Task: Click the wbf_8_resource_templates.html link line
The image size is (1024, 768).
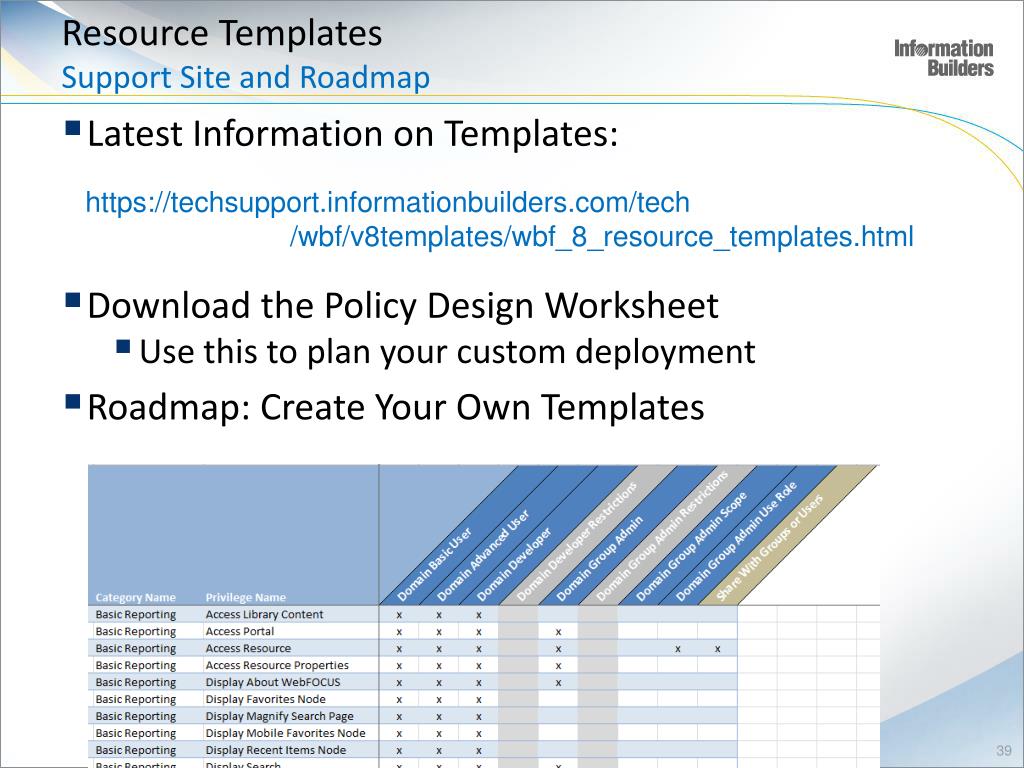Action: [601, 236]
